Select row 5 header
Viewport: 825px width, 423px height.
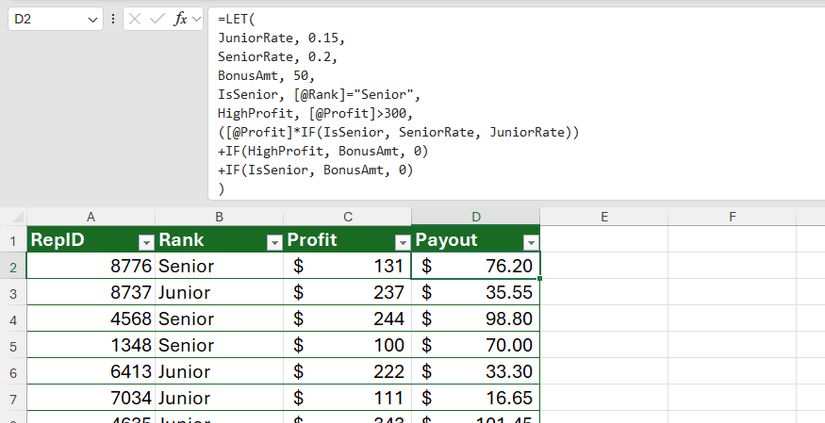click(13, 345)
